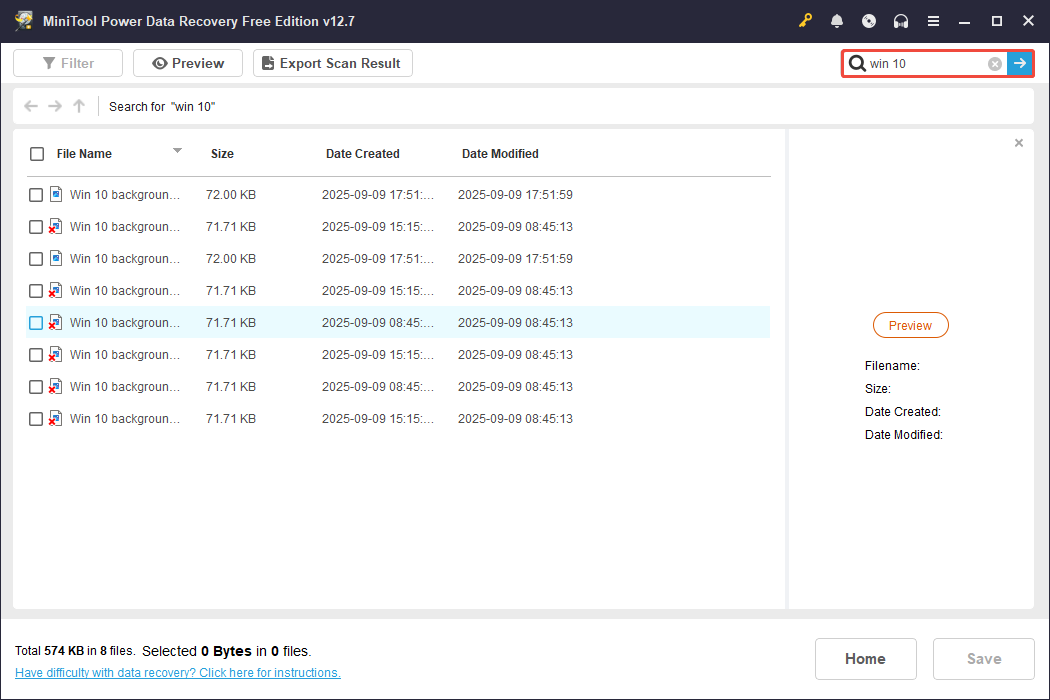1050x700 pixels.
Task: Click the magnifier icon in the search box
Action: 857,63
